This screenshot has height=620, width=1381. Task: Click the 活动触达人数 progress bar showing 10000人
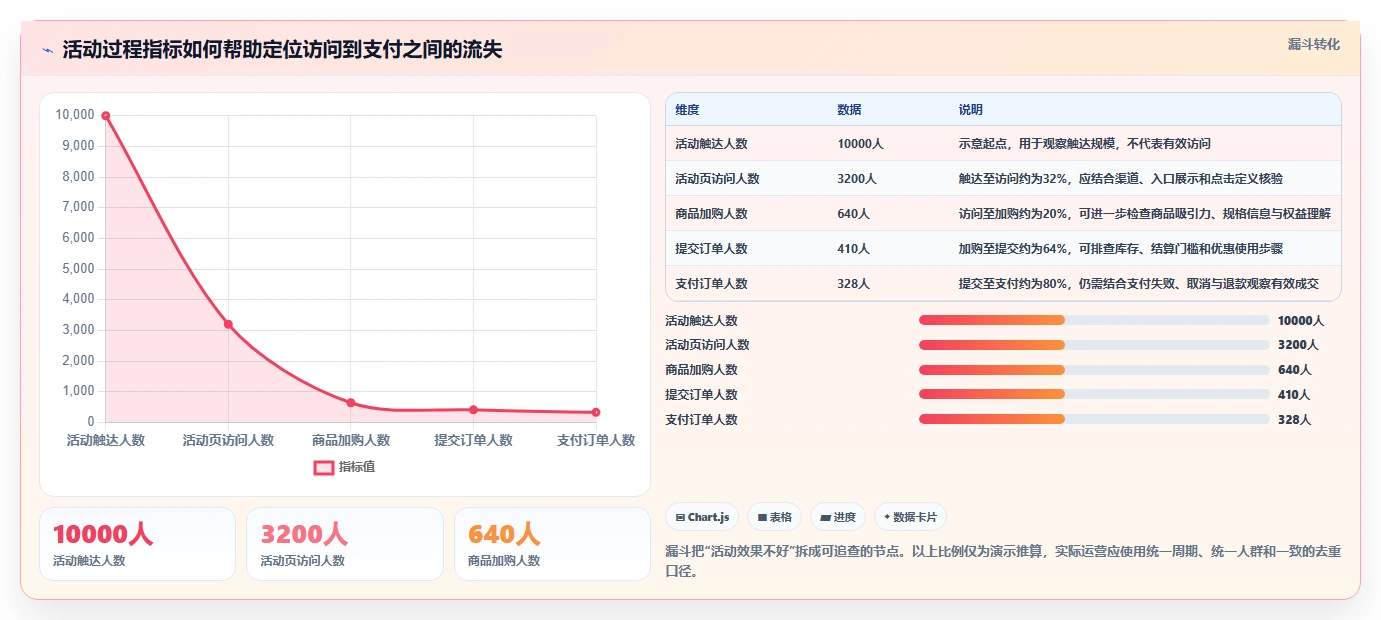point(1094,320)
